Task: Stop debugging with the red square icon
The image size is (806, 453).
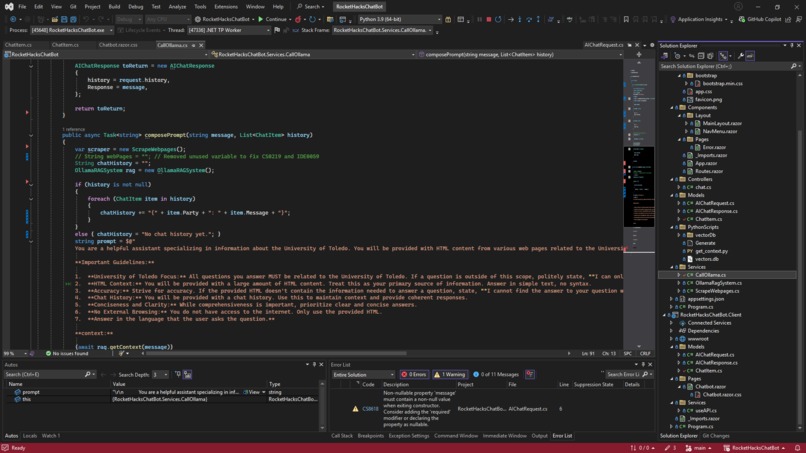Action: click(x=488, y=19)
